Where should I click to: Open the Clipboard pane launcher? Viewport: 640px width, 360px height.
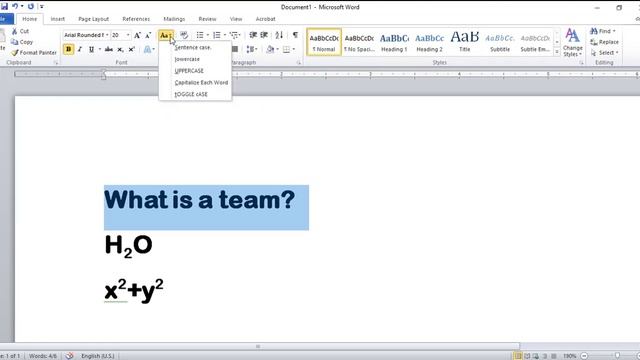pyautogui.click(x=56, y=63)
